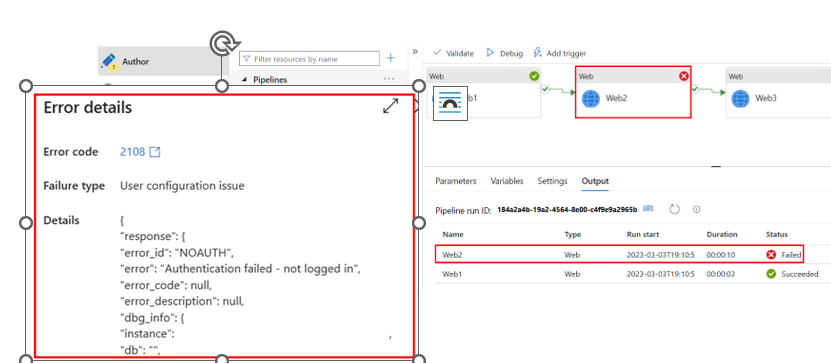831x363 pixels.
Task: Click the Web2 globe activity icon
Action: point(591,99)
